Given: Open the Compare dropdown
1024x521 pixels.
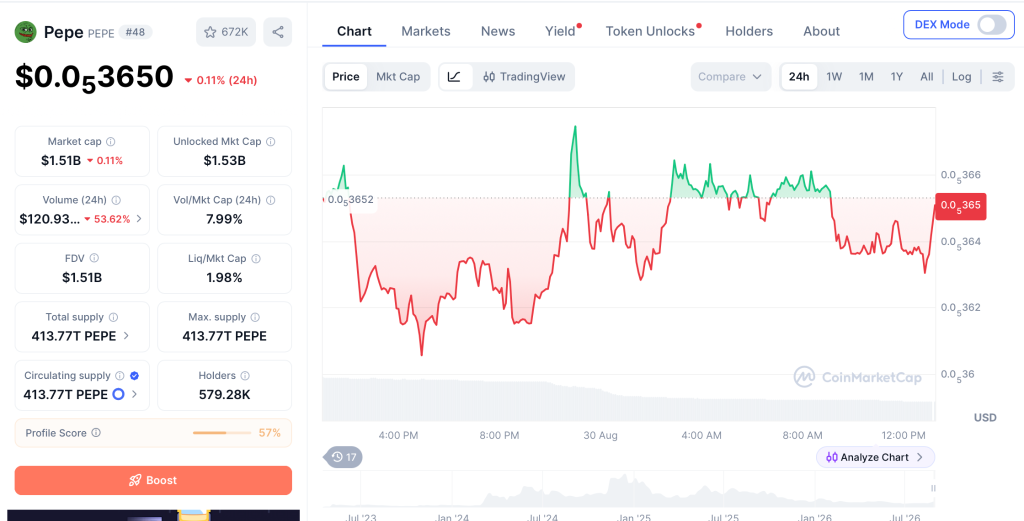Looking at the screenshot, I should pyautogui.click(x=731, y=76).
